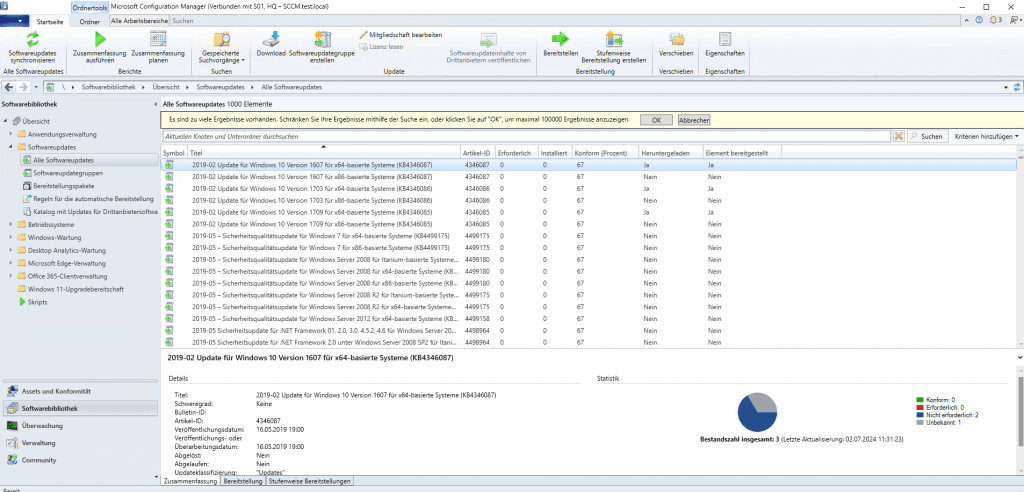This screenshot has height=492, width=1024.
Task: Open Zusammenfassung planen
Action: pos(157,40)
